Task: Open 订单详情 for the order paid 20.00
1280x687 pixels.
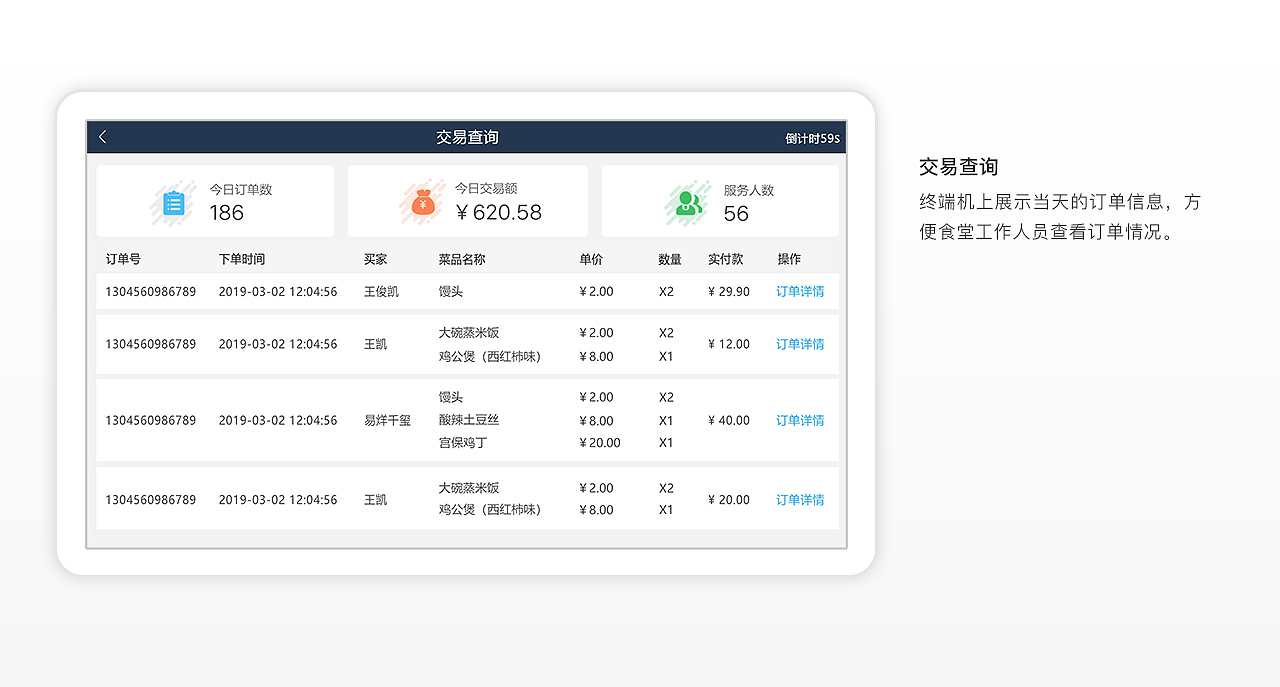Action: coord(800,500)
